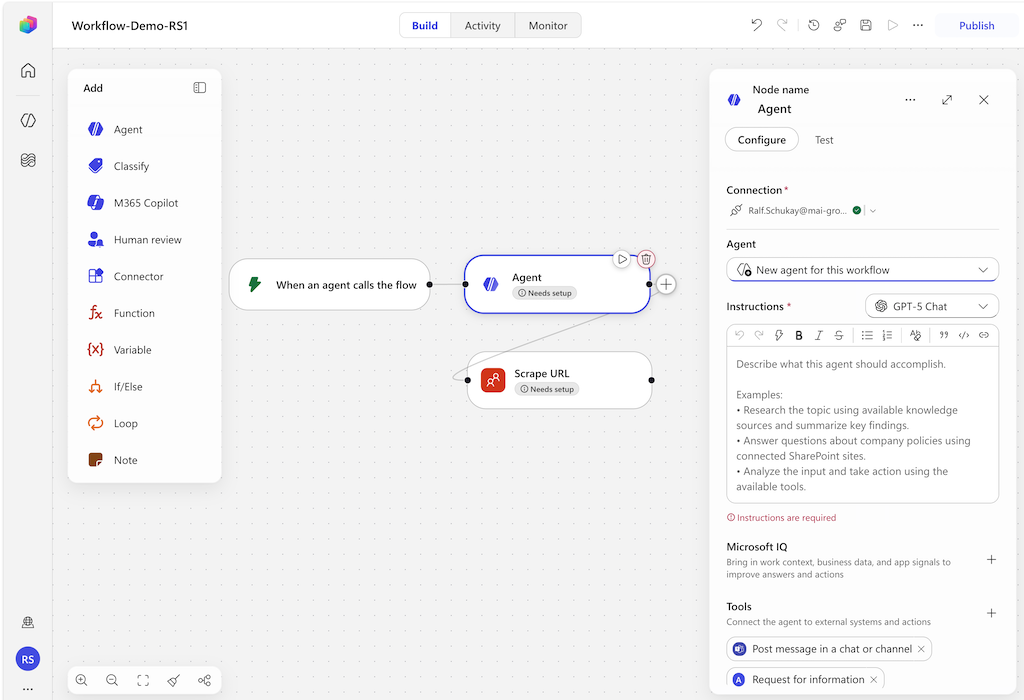Collapse the Add panel
The width and height of the screenshot is (1024, 700).
[x=200, y=88]
